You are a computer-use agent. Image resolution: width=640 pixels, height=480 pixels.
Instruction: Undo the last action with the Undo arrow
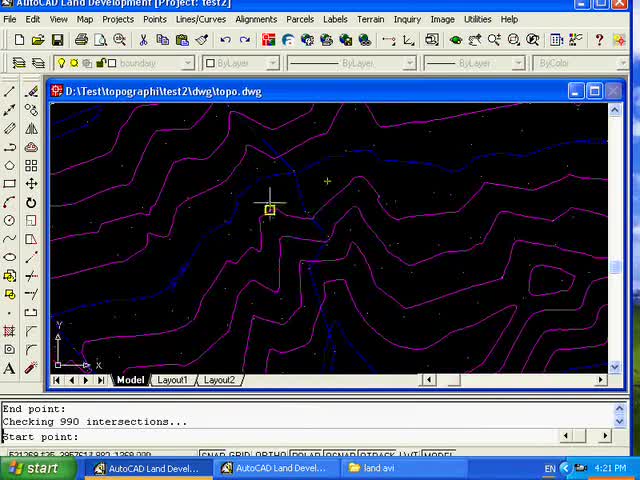pyautogui.click(x=225, y=40)
